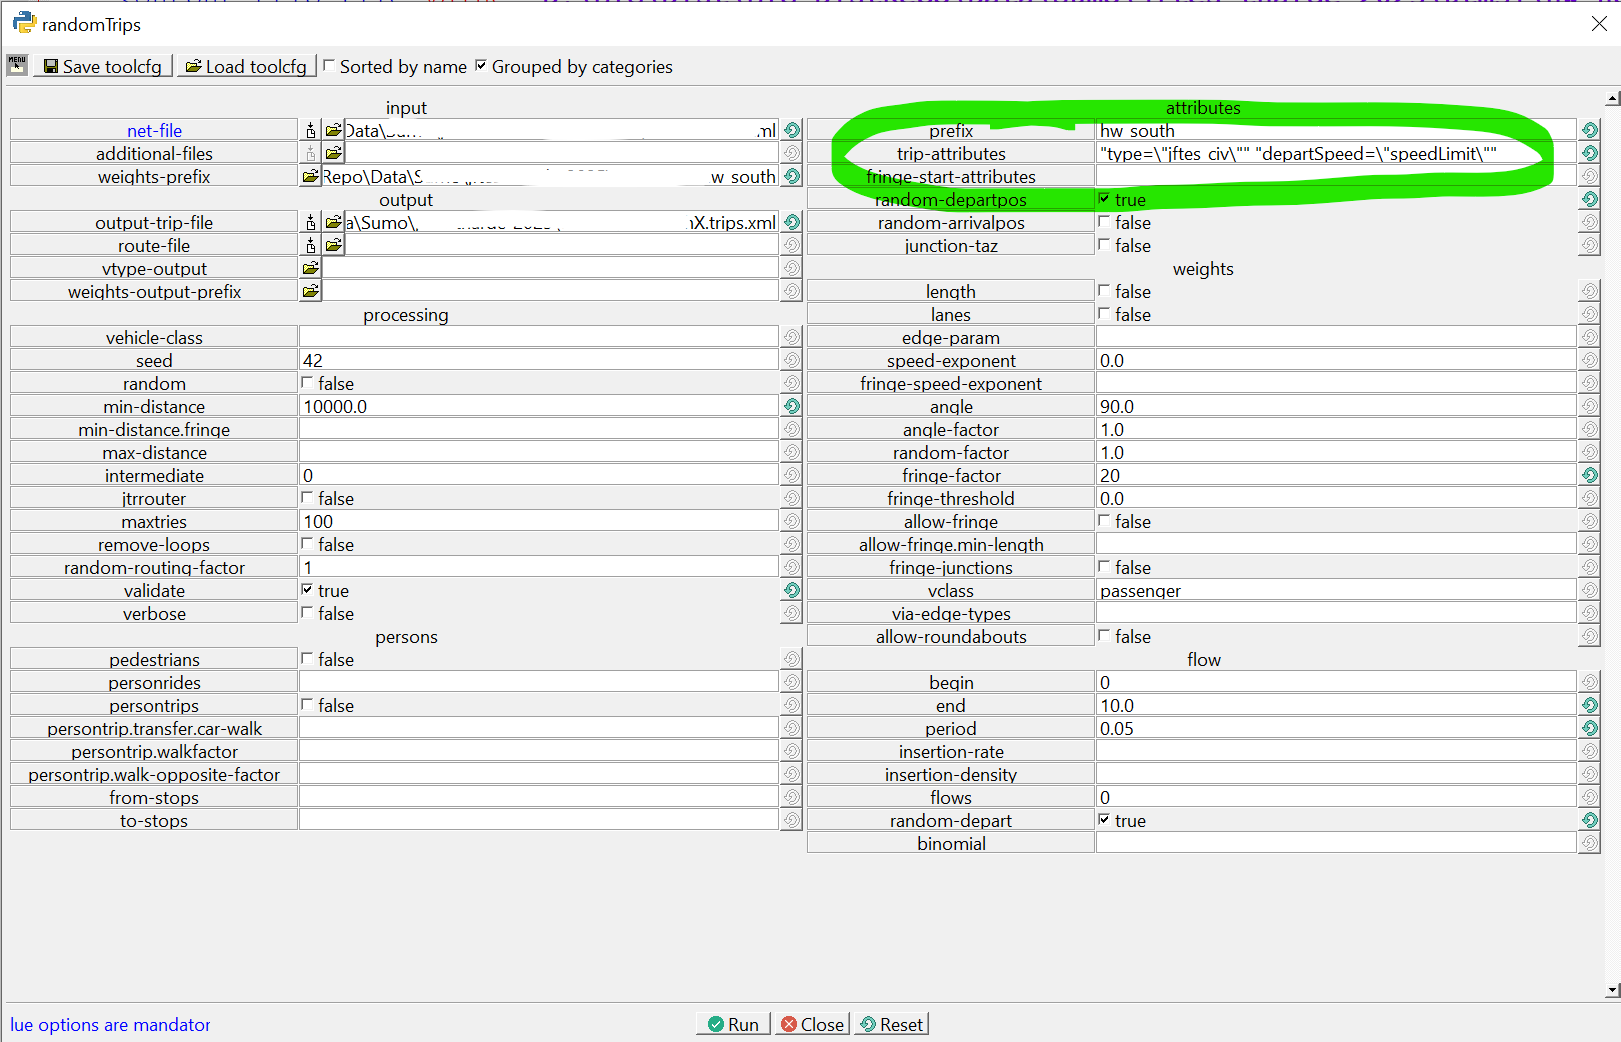Enable the remove-loops checkbox
The image size is (1621, 1042).
(x=307, y=544)
